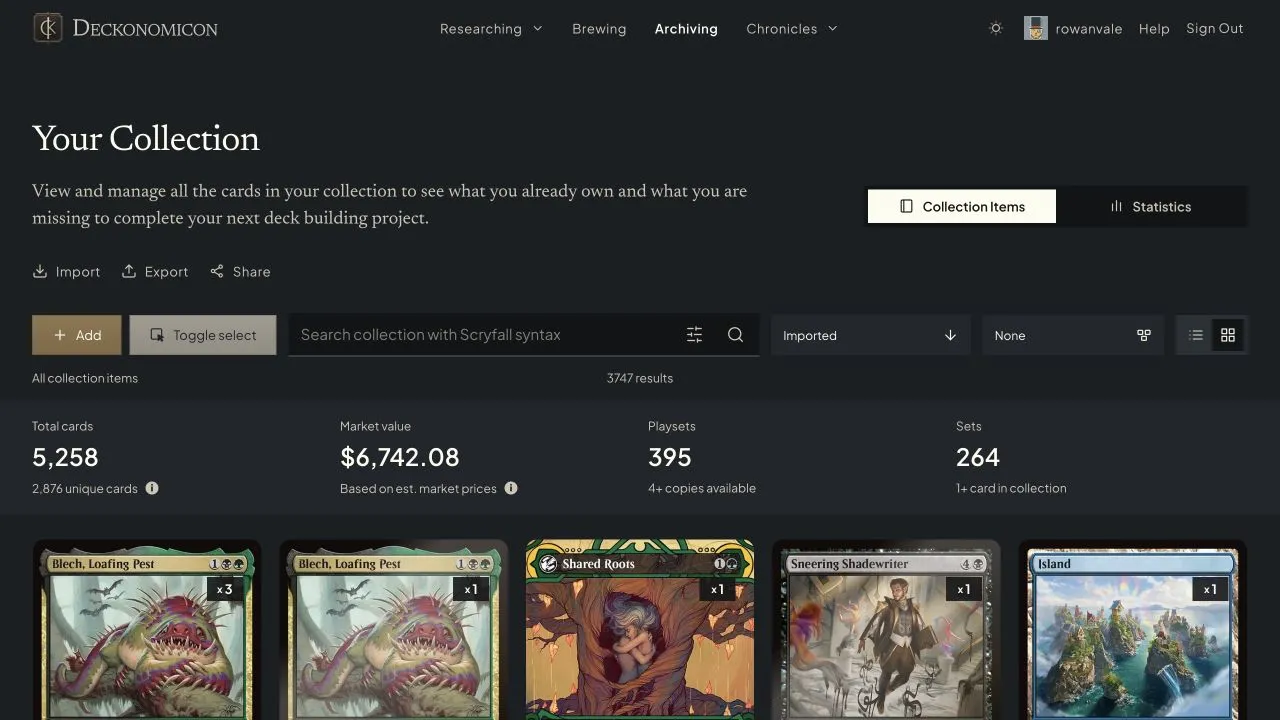Open the None grouping dropdown
The image size is (1280, 720).
(1073, 335)
